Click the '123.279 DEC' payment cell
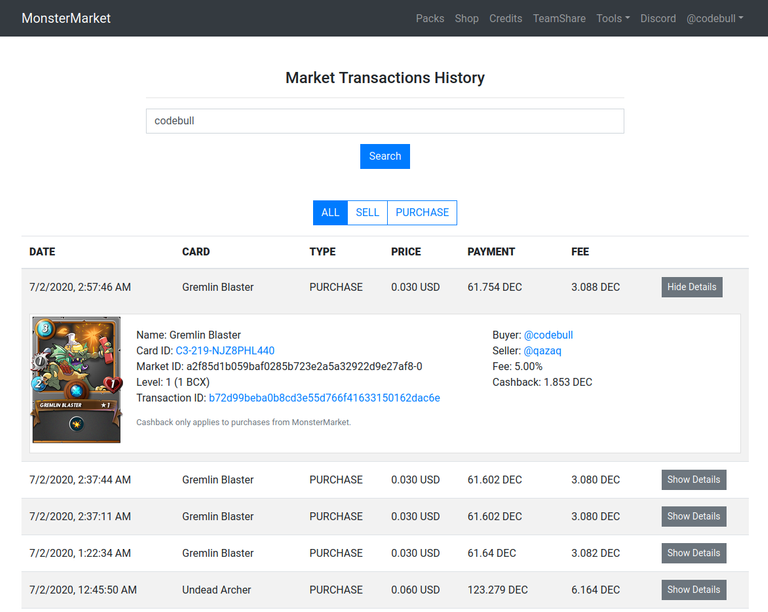The image size is (768, 612). pyautogui.click(x=497, y=590)
